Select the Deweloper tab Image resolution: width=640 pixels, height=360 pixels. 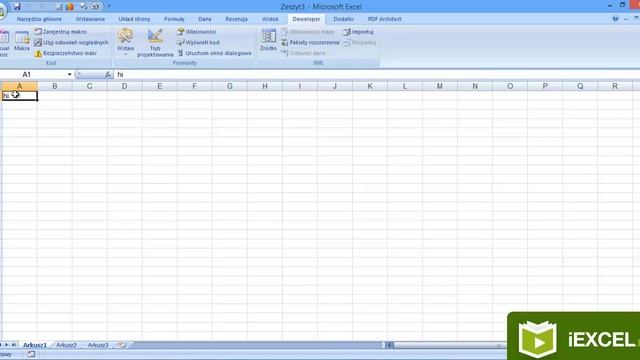(x=306, y=19)
